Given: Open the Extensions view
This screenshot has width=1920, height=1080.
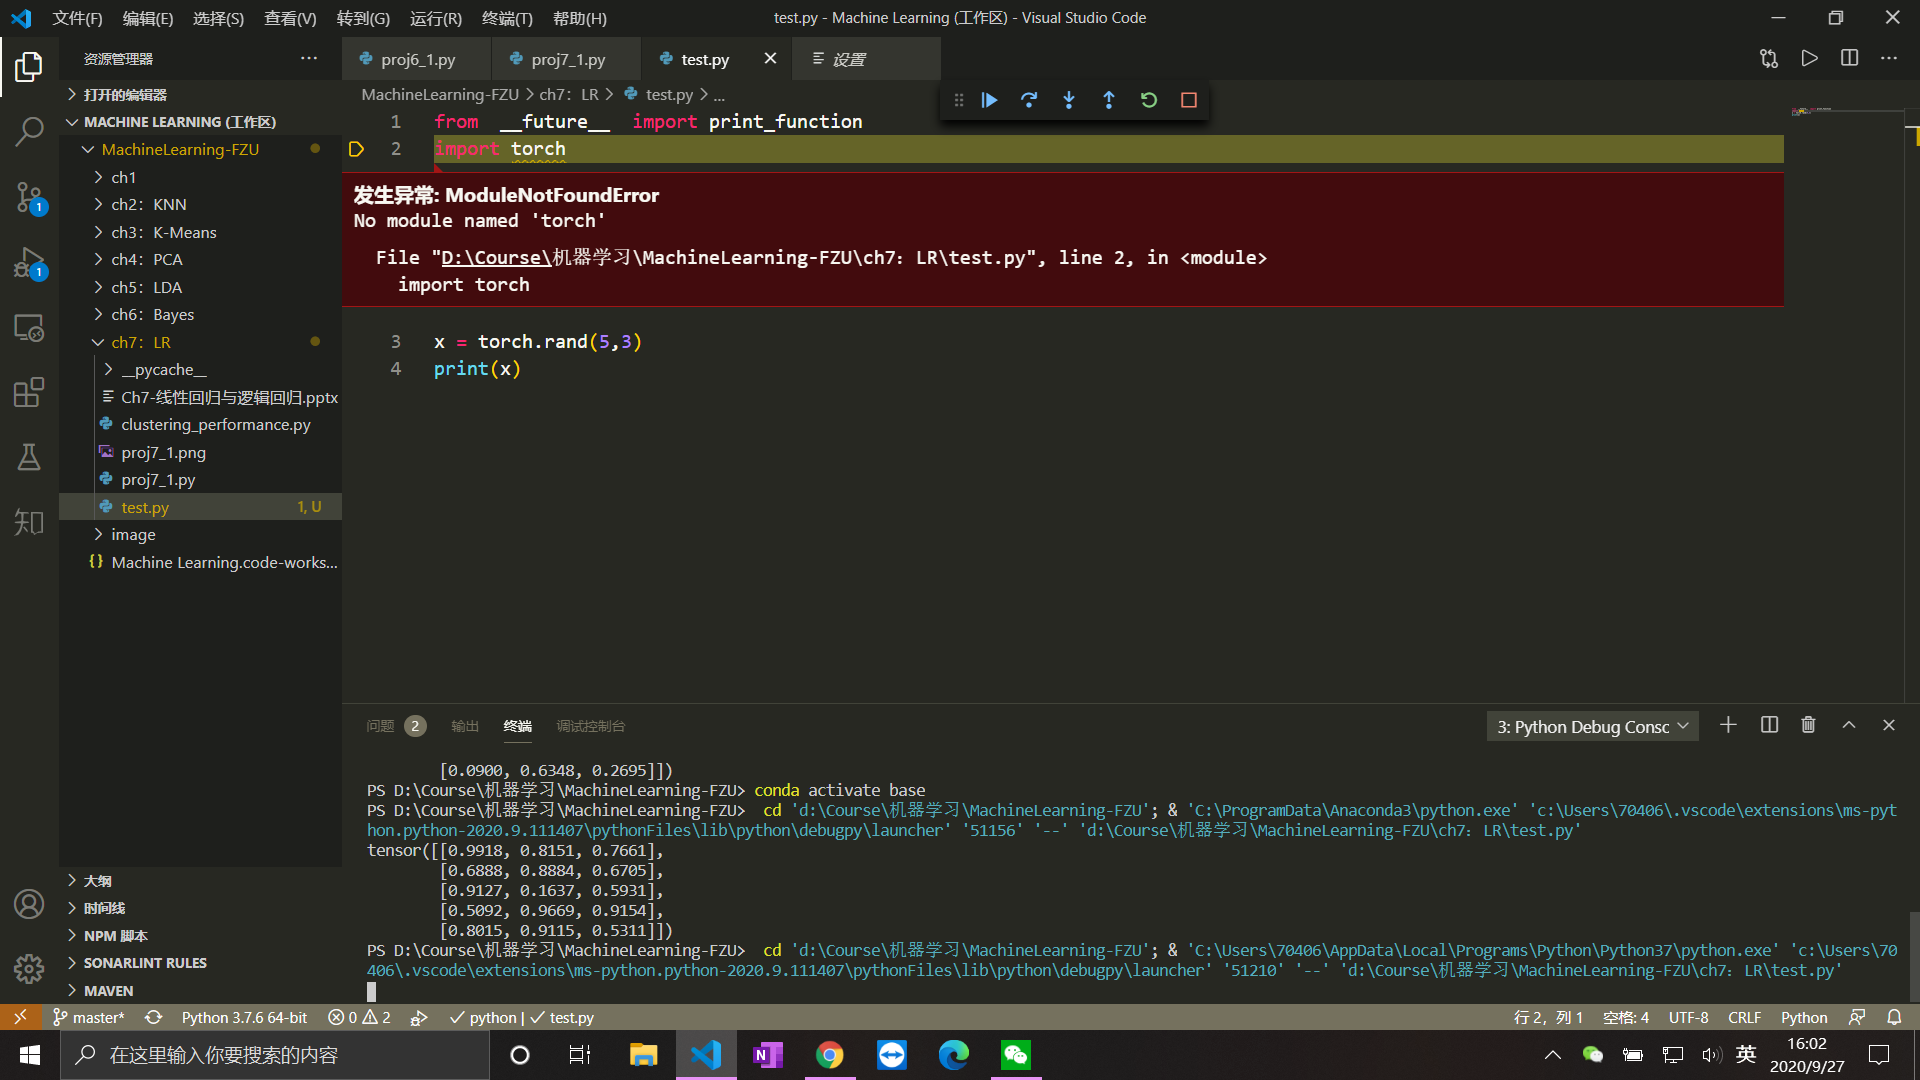Looking at the screenshot, I should click(x=29, y=392).
